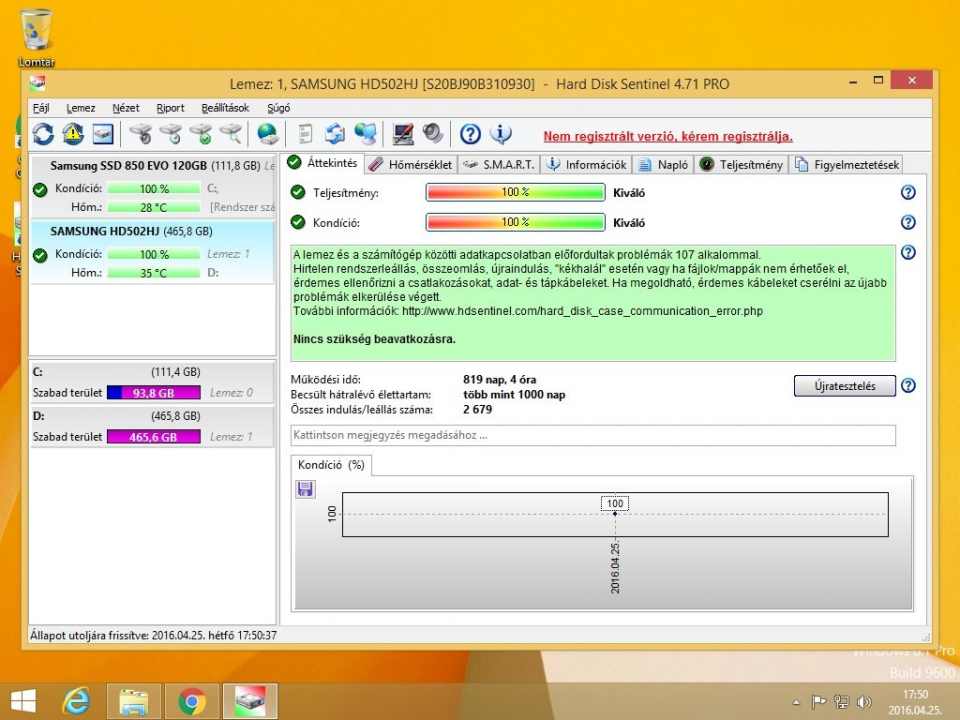
Task: Click the disk window toolbar icon
Action: click(x=103, y=133)
